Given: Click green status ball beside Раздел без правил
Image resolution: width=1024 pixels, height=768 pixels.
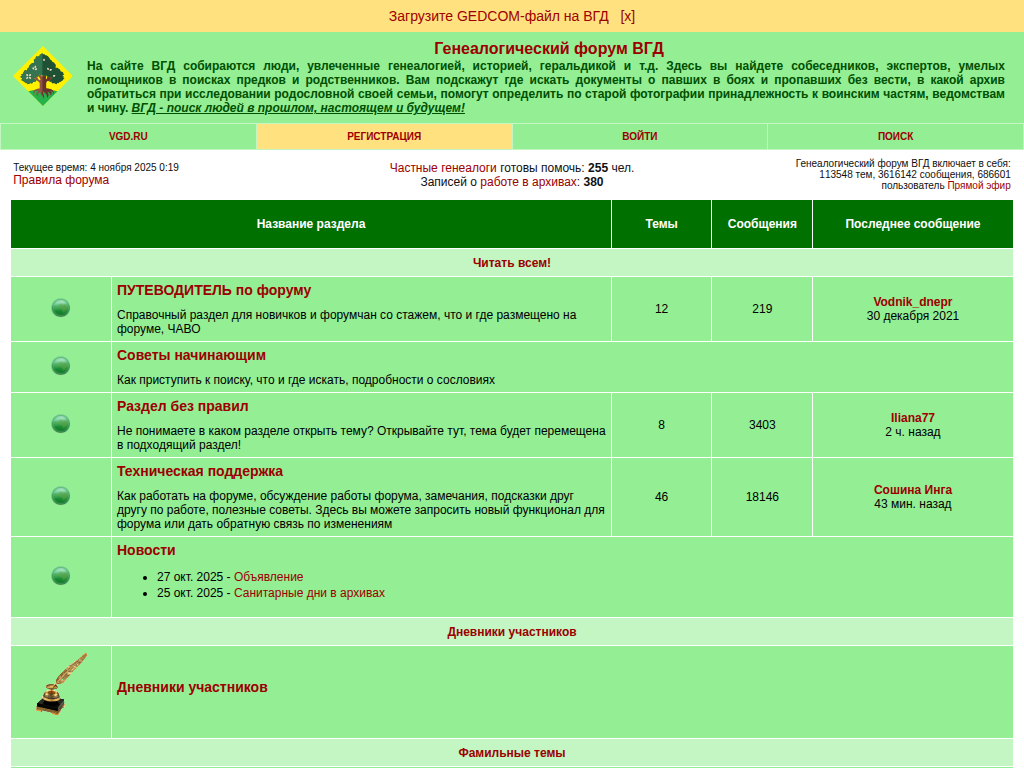Looking at the screenshot, I should coord(61,424).
